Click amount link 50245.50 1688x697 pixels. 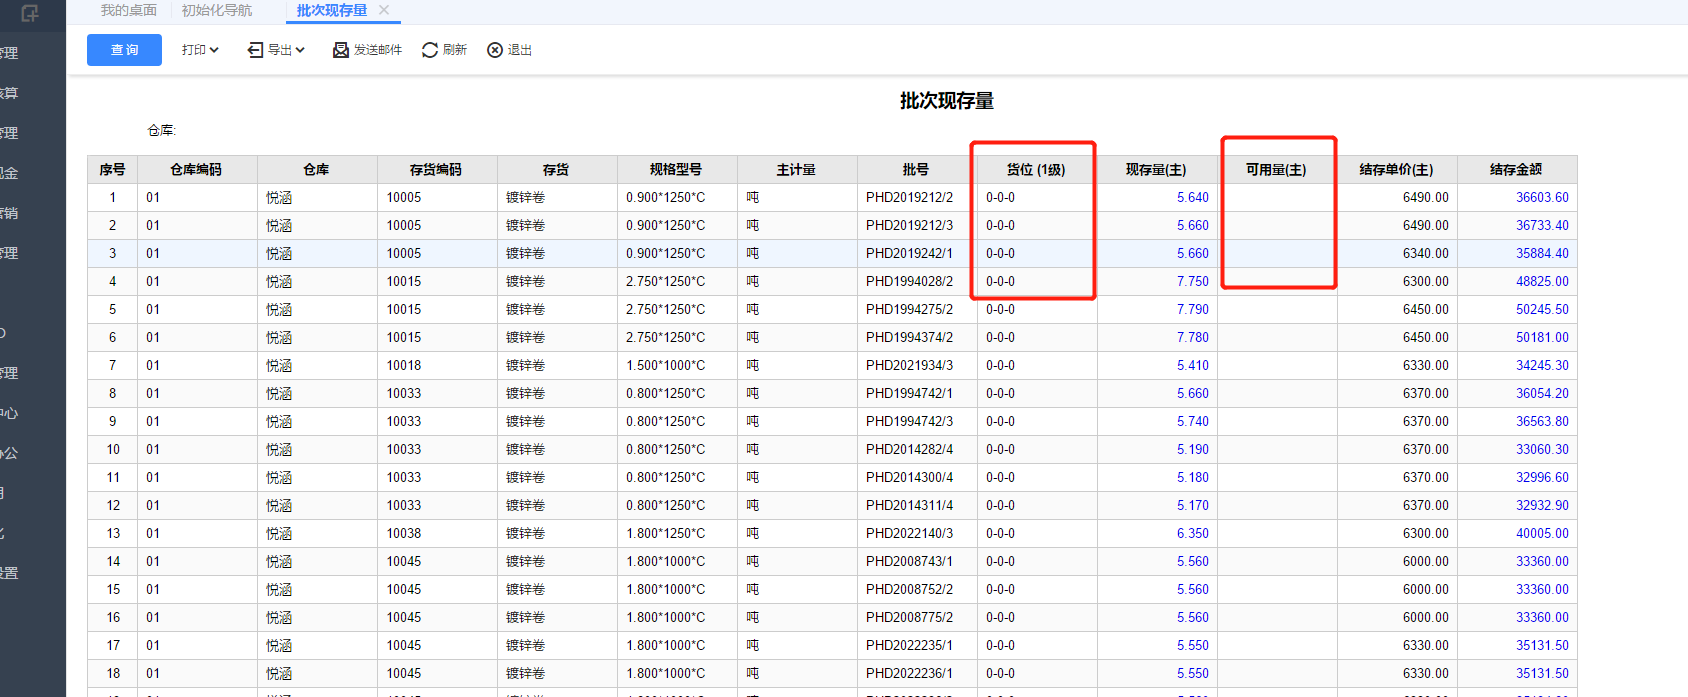click(1542, 310)
